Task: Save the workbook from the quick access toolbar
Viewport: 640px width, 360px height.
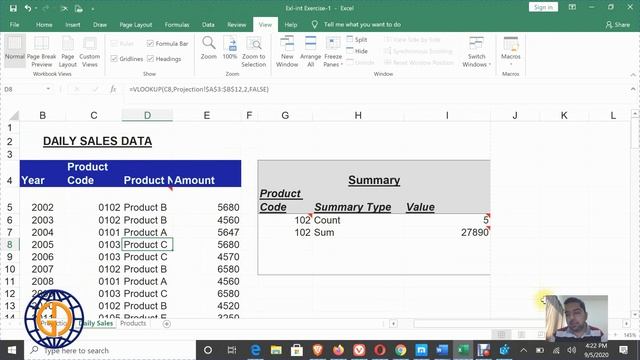Action: tap(13, 8)
